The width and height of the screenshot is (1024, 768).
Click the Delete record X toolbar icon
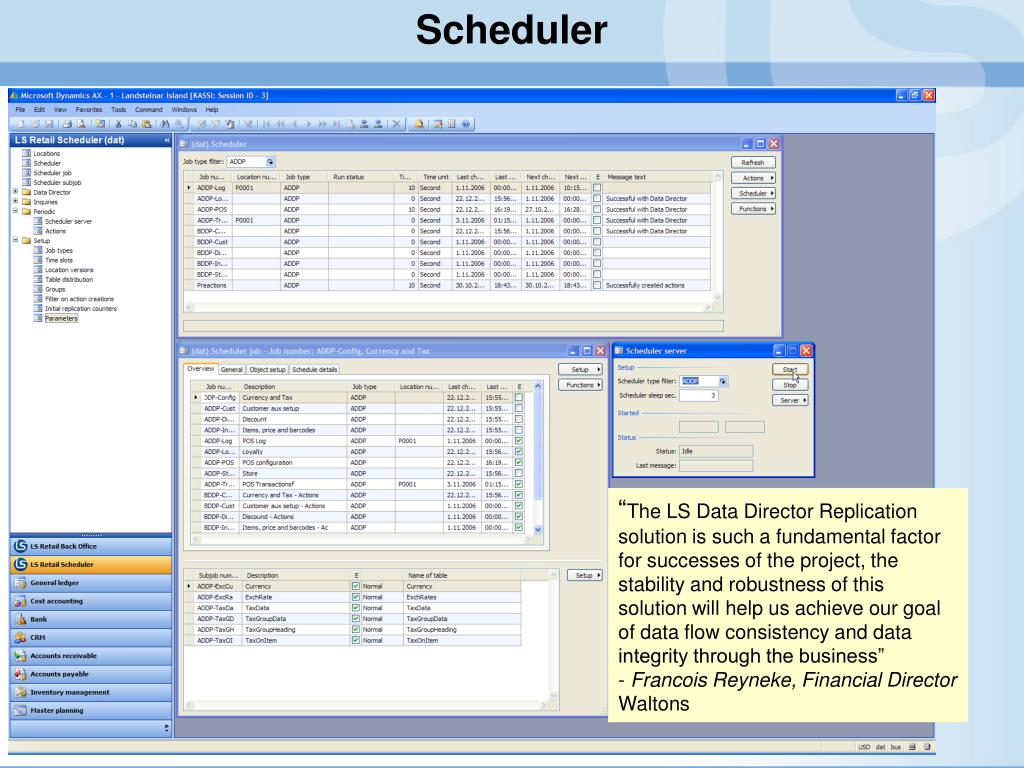click(x=396, y=123)
